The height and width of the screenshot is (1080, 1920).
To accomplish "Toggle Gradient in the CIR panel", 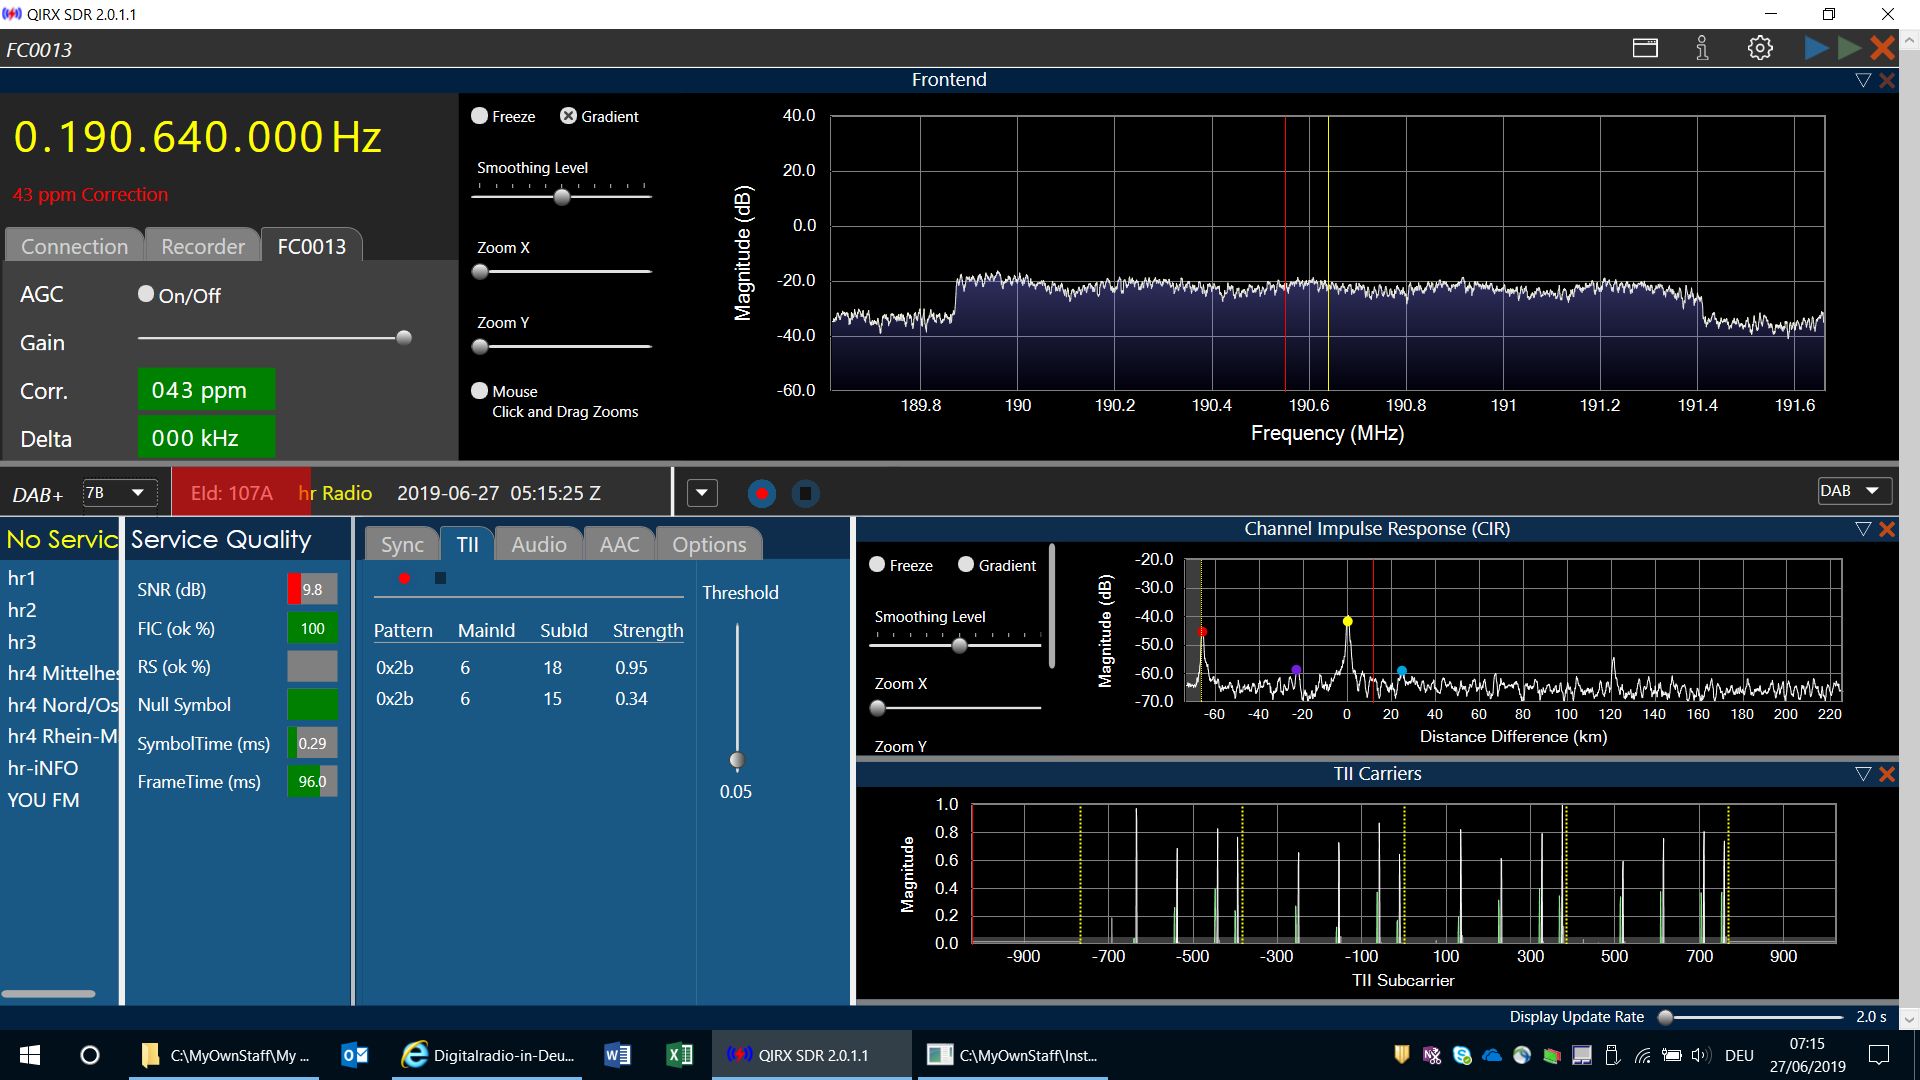I will pos(966,565).
